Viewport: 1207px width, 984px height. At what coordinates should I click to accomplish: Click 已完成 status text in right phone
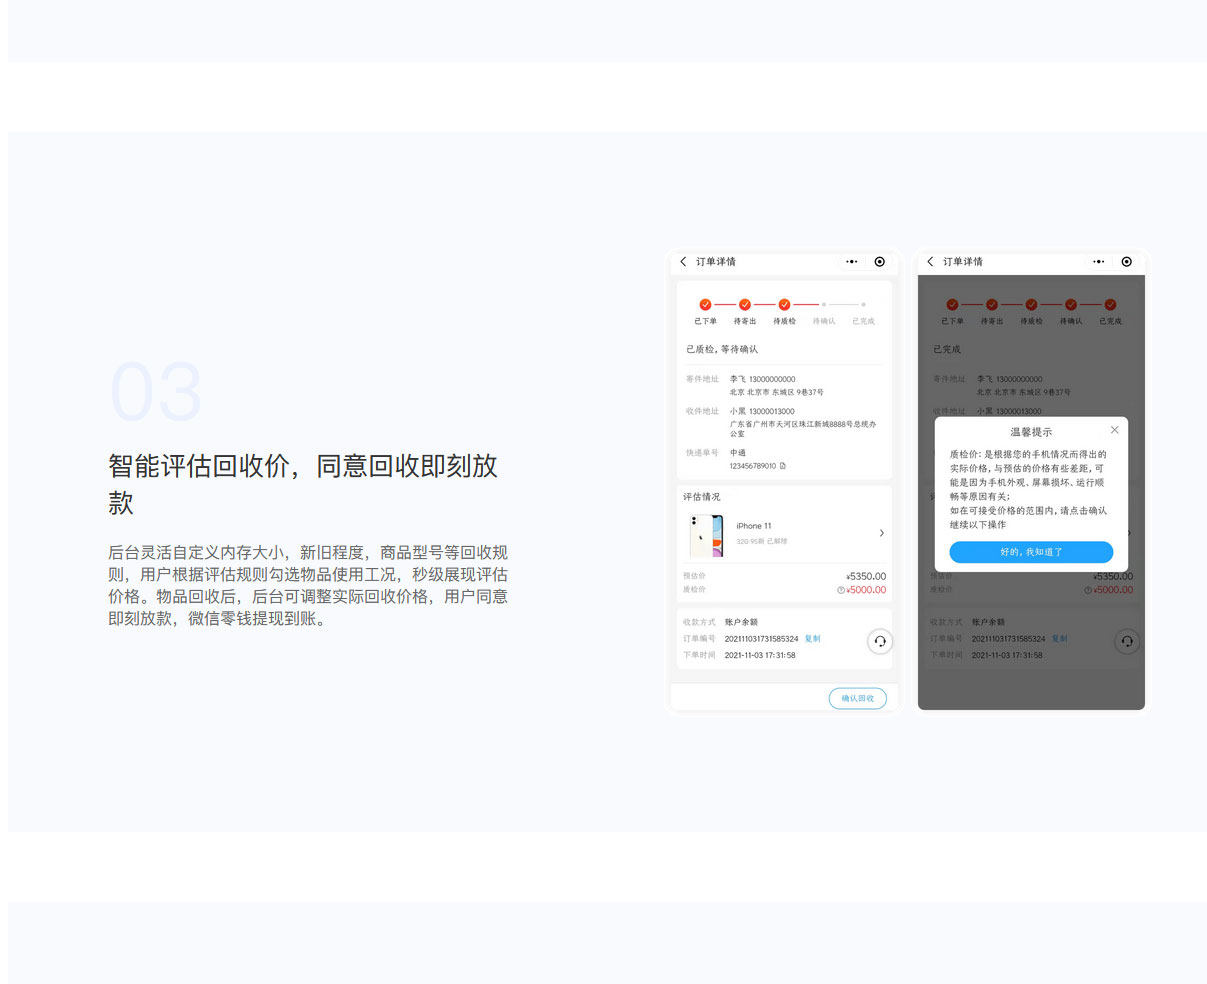[947, 349]
